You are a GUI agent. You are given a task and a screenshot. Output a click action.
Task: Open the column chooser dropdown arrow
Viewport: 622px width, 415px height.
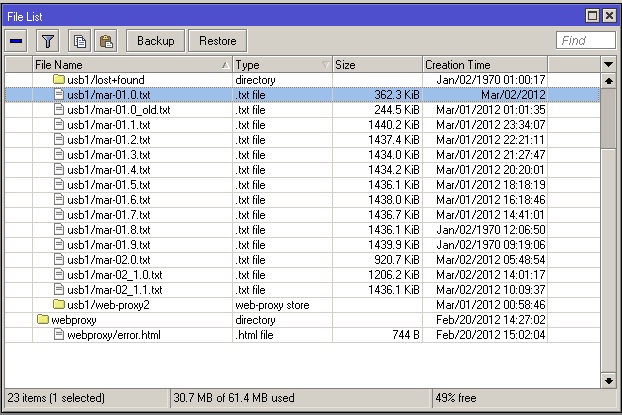609,65
